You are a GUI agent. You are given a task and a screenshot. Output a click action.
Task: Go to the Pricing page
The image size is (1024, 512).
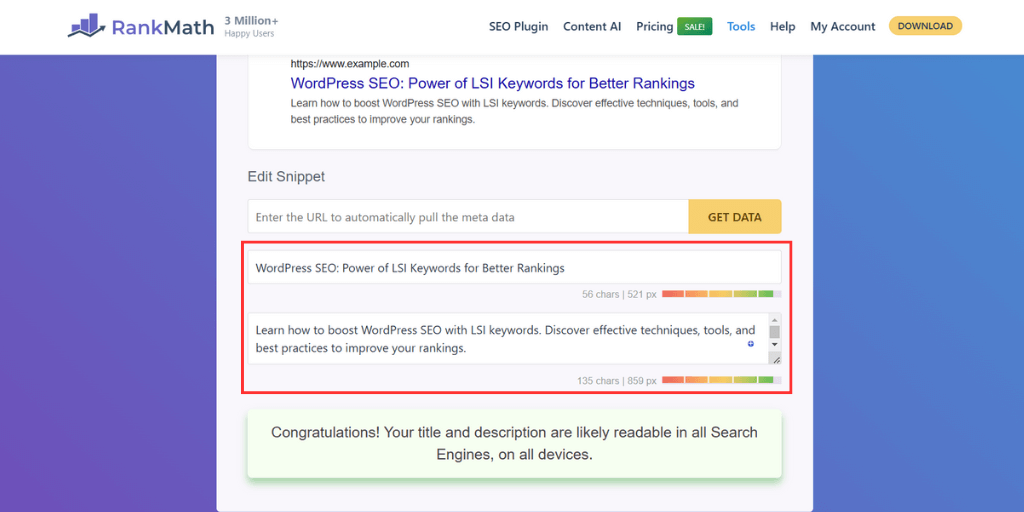(654, 27)
